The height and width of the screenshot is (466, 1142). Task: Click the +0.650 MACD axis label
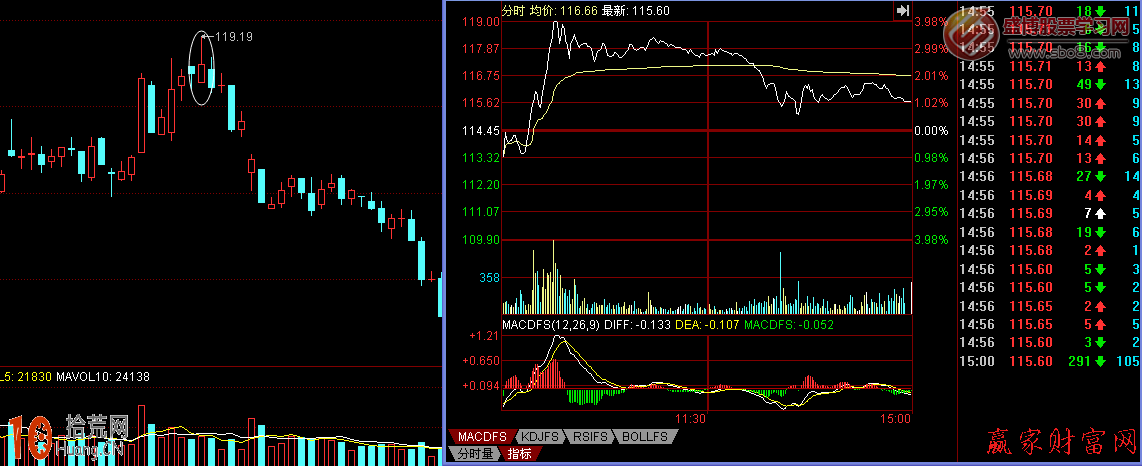click(481, 361)
